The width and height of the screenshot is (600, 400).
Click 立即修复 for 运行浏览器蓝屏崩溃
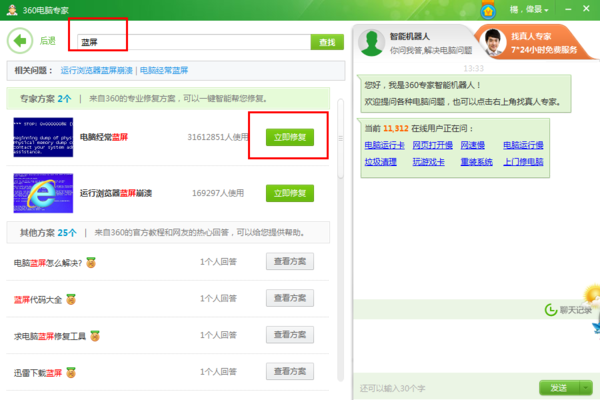click(290, 193)
